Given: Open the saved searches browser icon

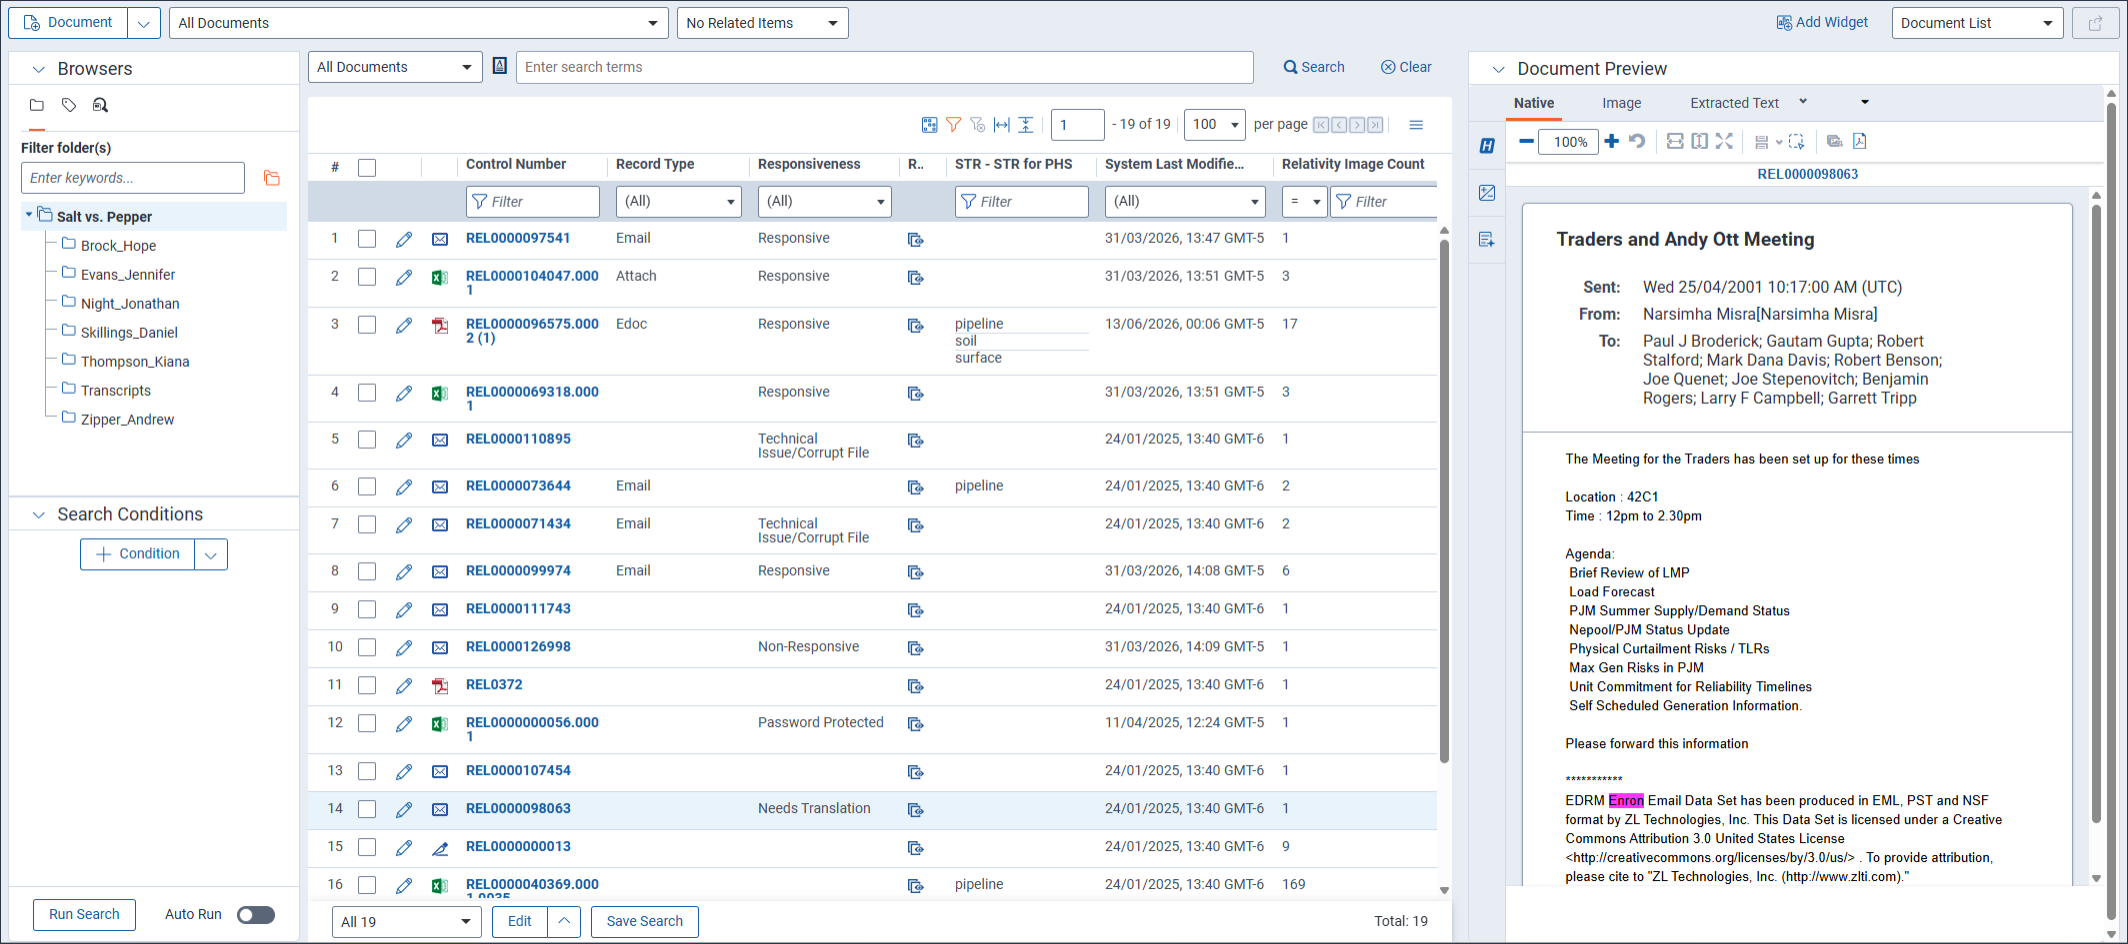Looking at the screenshot, I should pyautogui.click(x=100, y=105).
